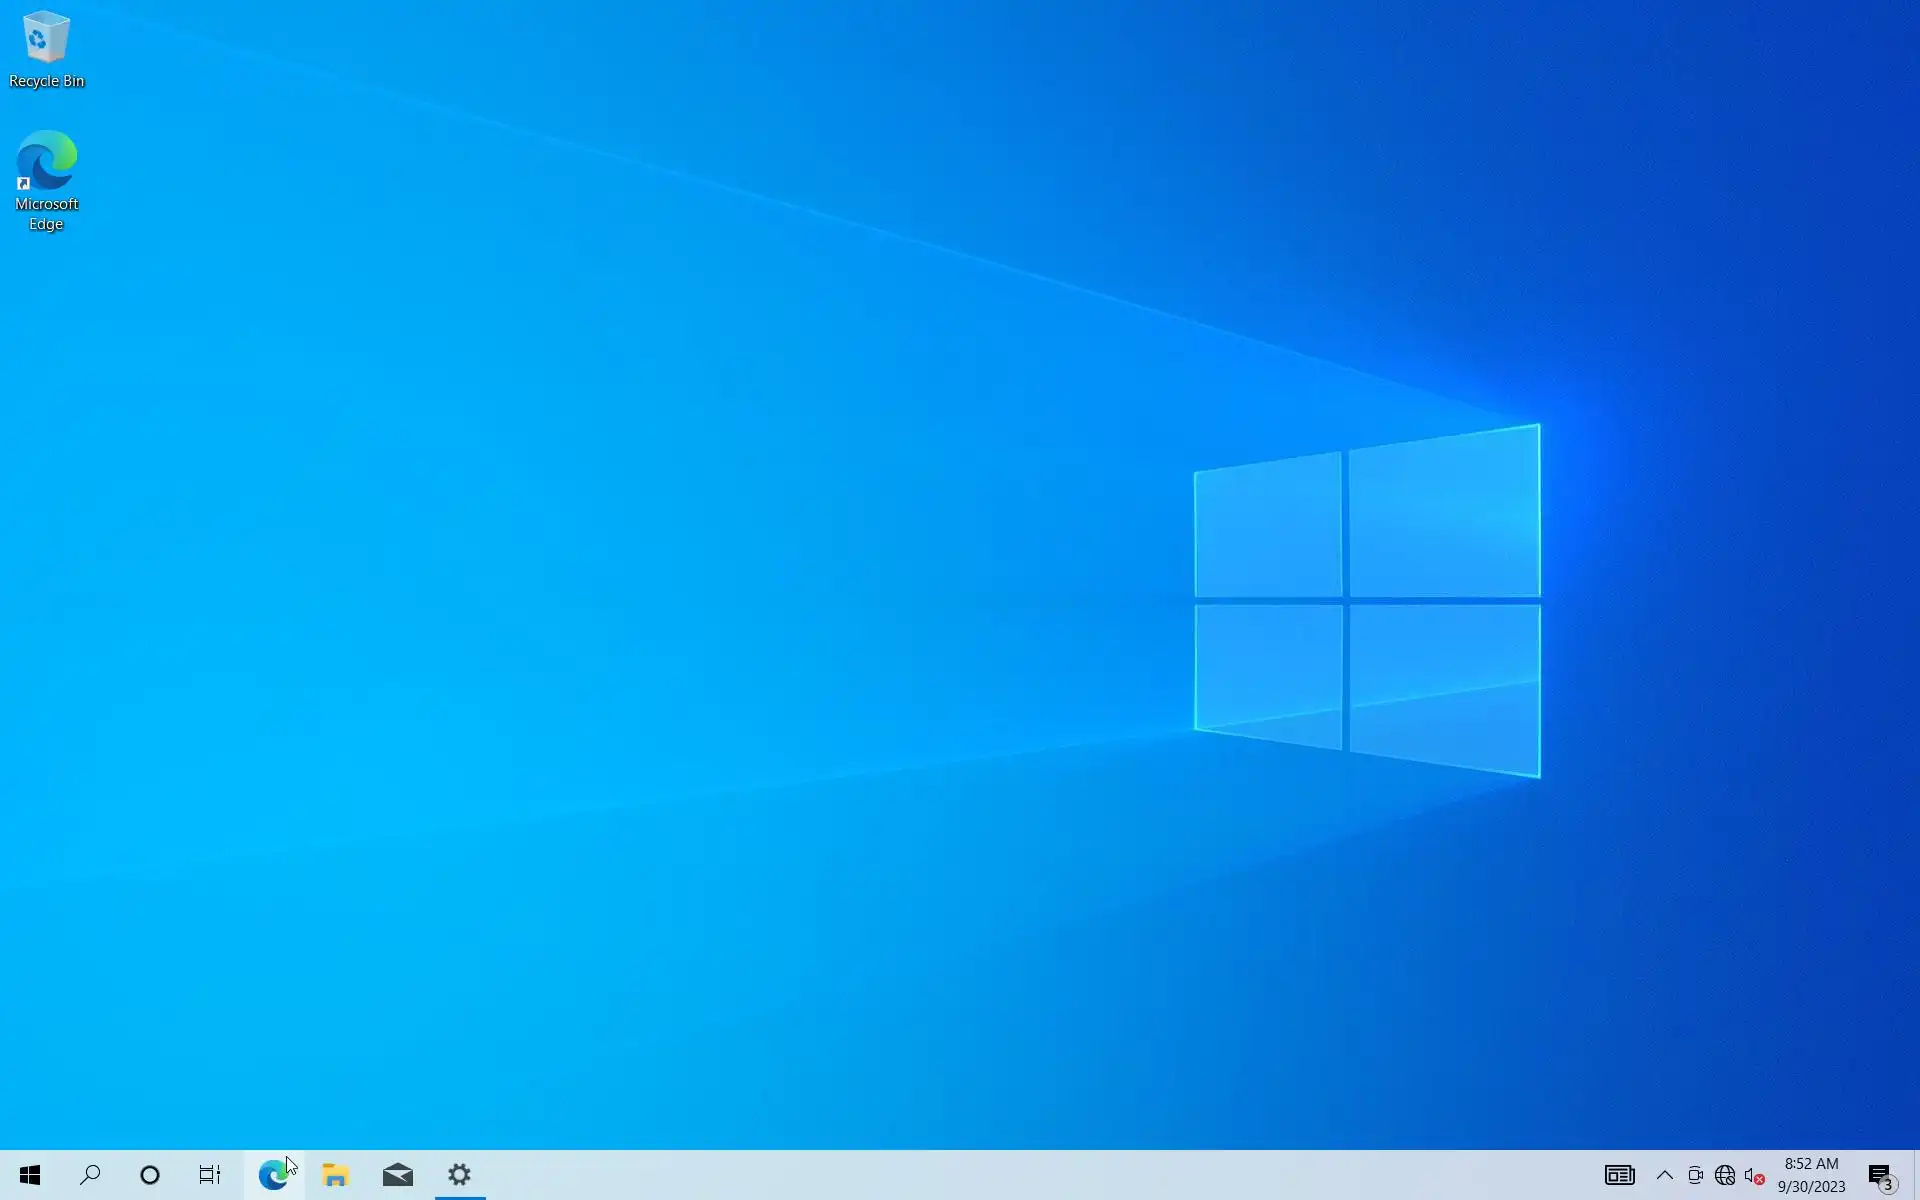The width and height of the screenshot is (1920, 1200).
Task: Open News and interests widget
Action: (x=1619, y=1175)
